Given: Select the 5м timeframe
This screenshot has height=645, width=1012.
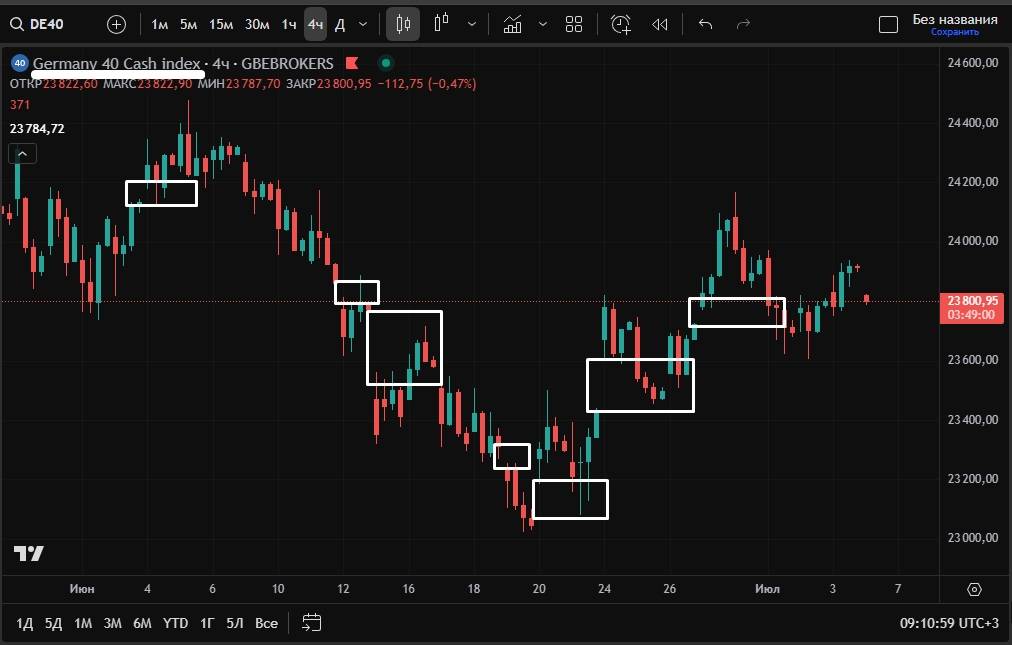Looking at the screenshot, I should [188, 25].
